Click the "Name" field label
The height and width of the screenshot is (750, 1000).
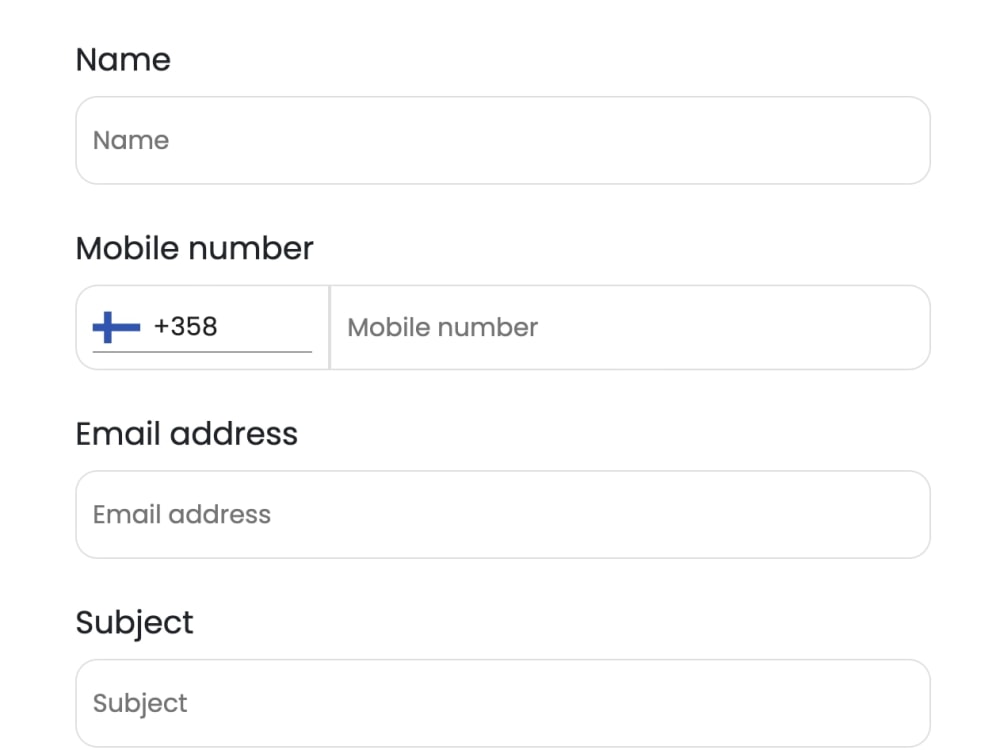click(x=123, y=60)
